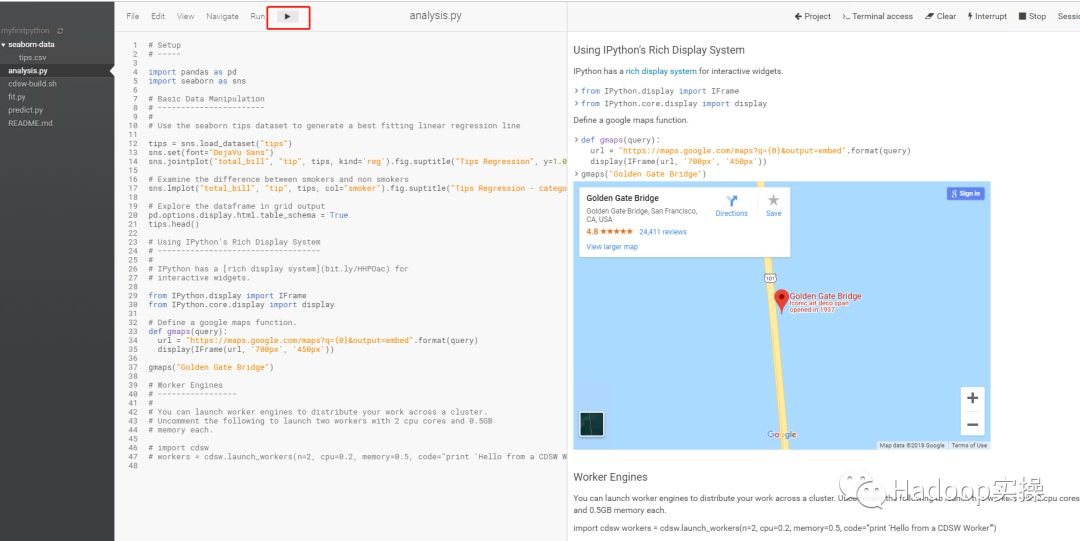Image resolution: width=1080 pixels, height=541 pixels.
Task: Go back to Project
Action: click(813, 17)
